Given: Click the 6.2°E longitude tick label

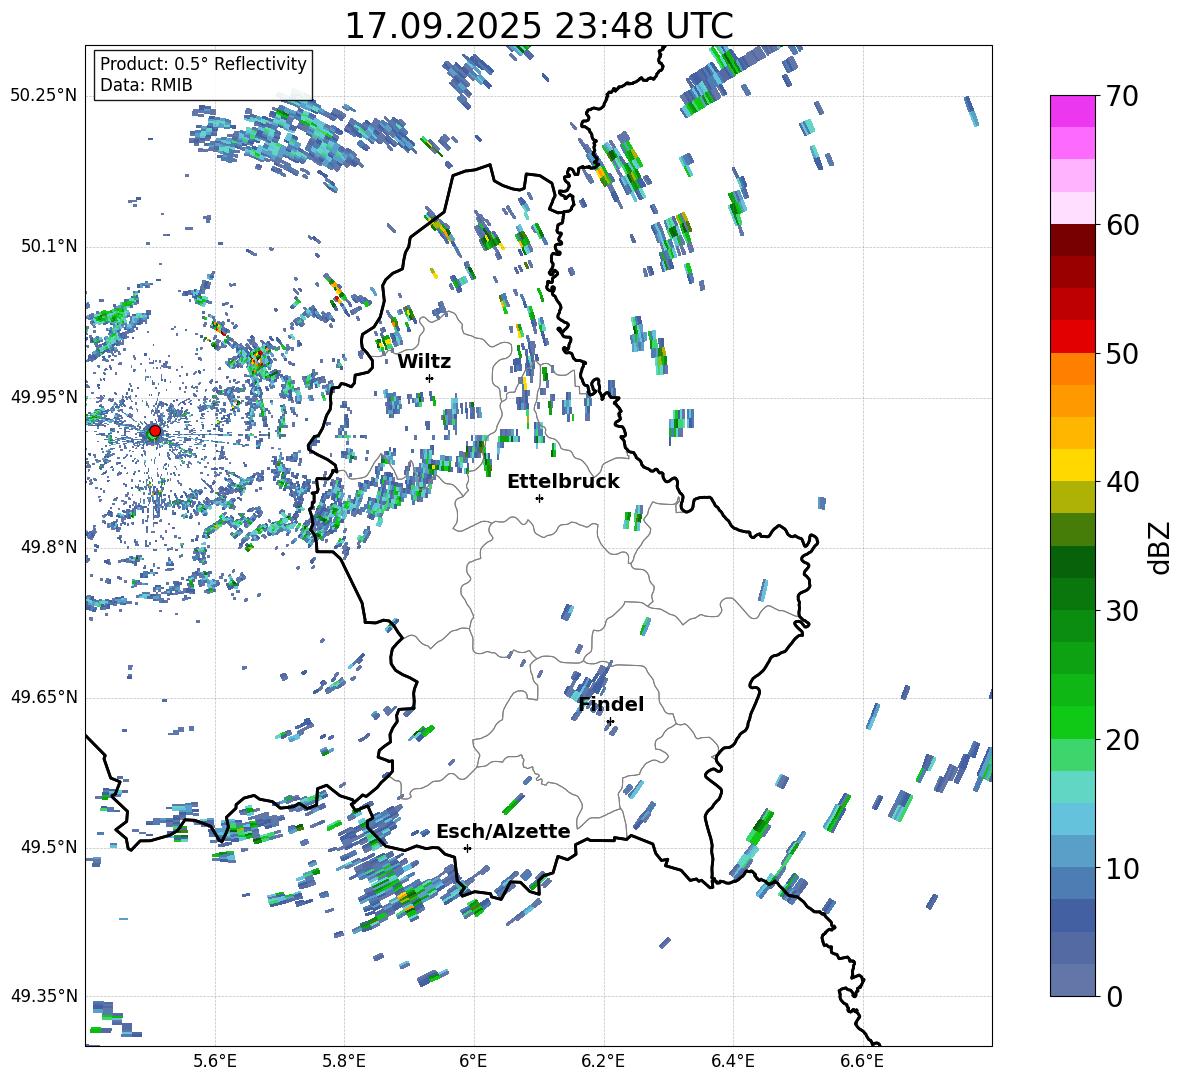Looking at the screenshot, I should coord(604,1060).
